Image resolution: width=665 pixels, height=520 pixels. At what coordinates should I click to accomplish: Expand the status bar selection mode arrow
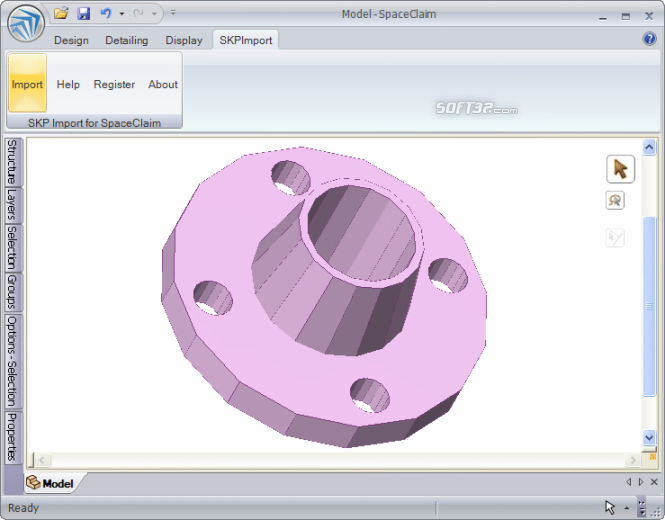click(626, 507)
